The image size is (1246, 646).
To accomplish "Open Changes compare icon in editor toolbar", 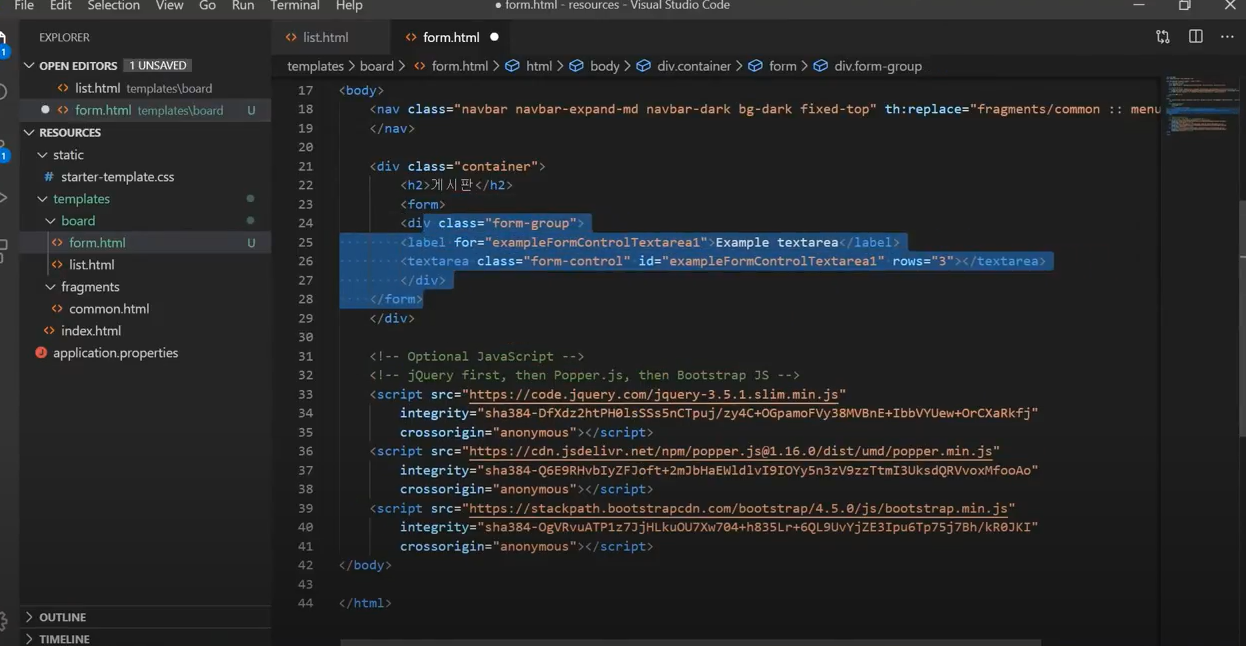I will [1162, 37].
